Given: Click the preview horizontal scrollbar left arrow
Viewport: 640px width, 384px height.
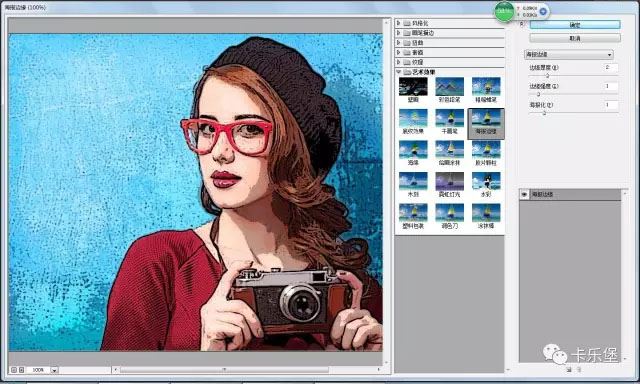Looking at the screenshot, I should click(116, 370).
